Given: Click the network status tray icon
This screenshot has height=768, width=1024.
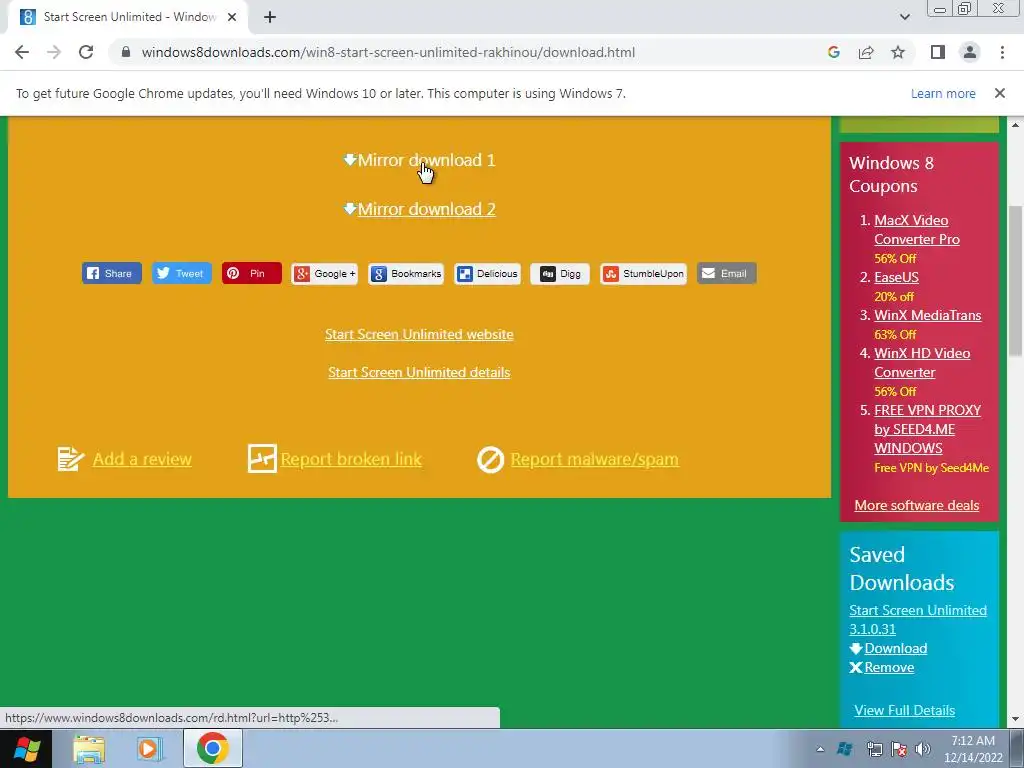Looking at the screenshot, I should coord(874,749).
